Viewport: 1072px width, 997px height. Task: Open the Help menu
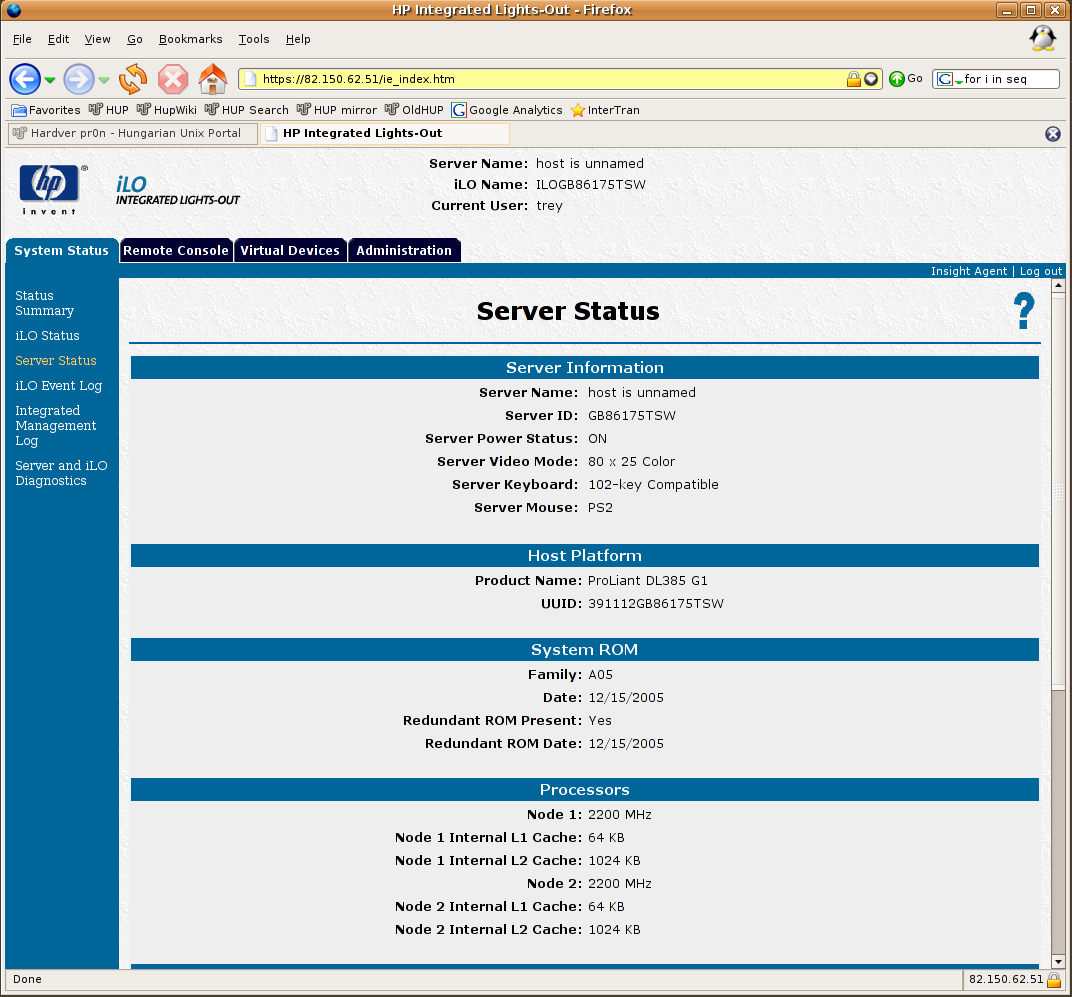point(298,39)
